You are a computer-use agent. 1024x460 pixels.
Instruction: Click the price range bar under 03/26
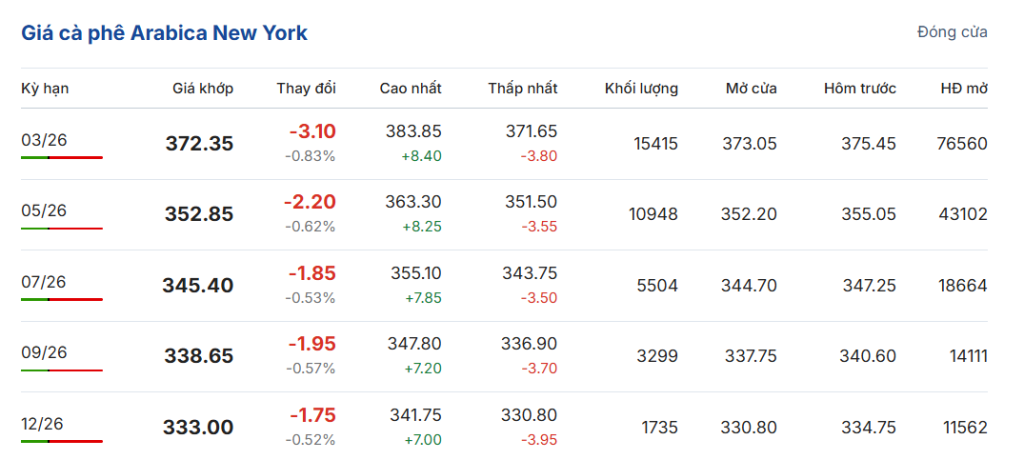62,157
